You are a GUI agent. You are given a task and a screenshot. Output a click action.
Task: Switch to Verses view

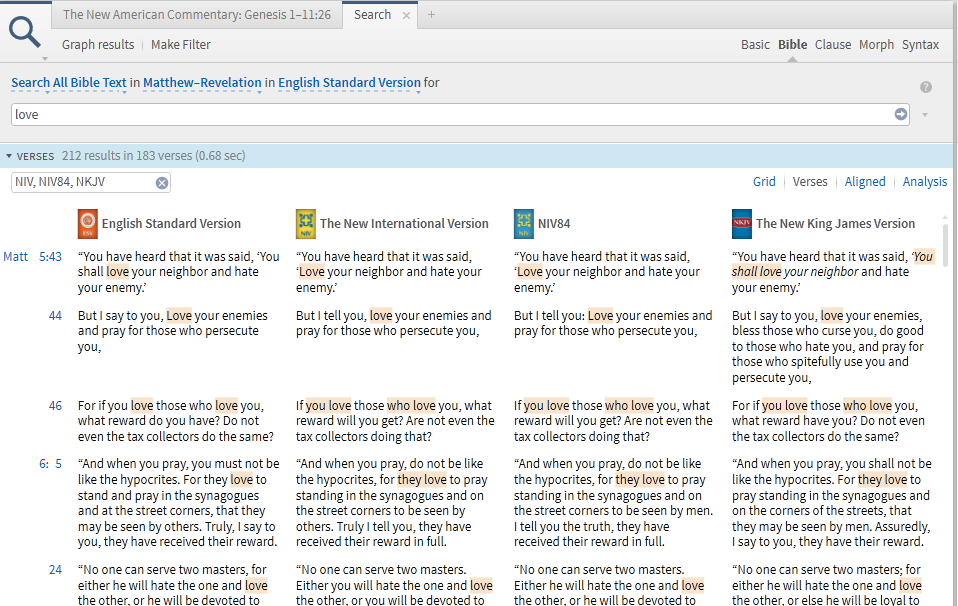coord(810,181)
